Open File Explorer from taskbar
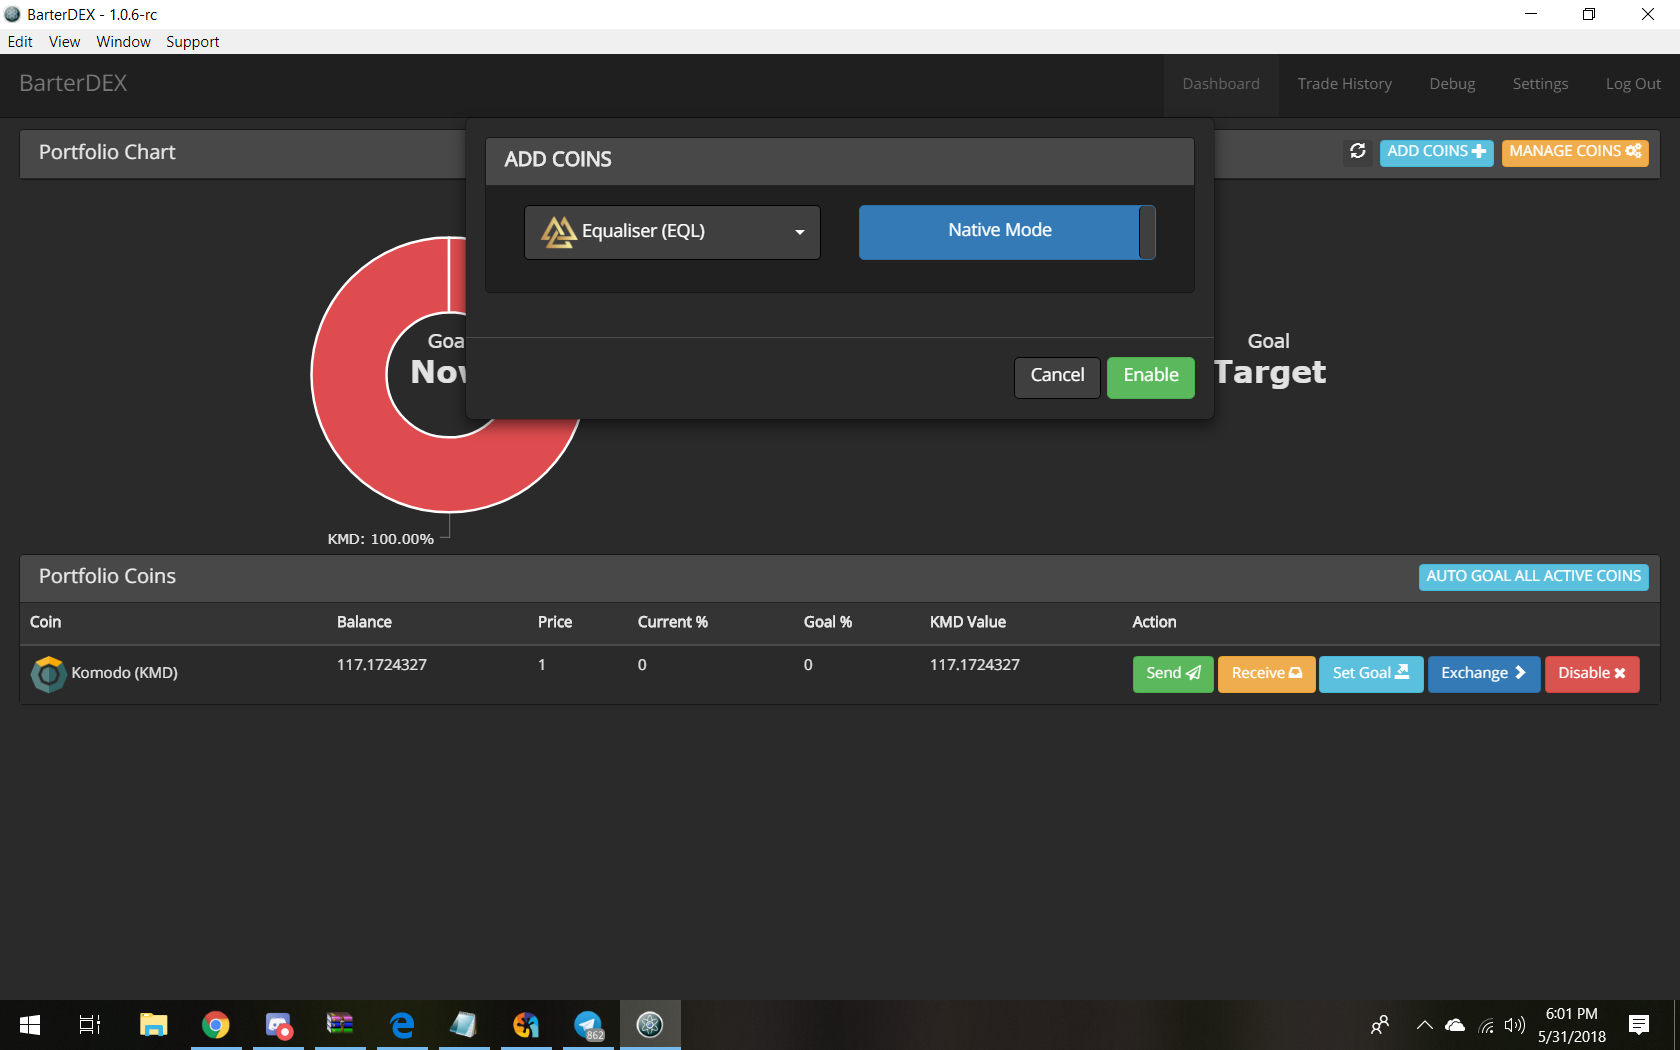Screen dimensions: 1680x1050 [153, 1025]
